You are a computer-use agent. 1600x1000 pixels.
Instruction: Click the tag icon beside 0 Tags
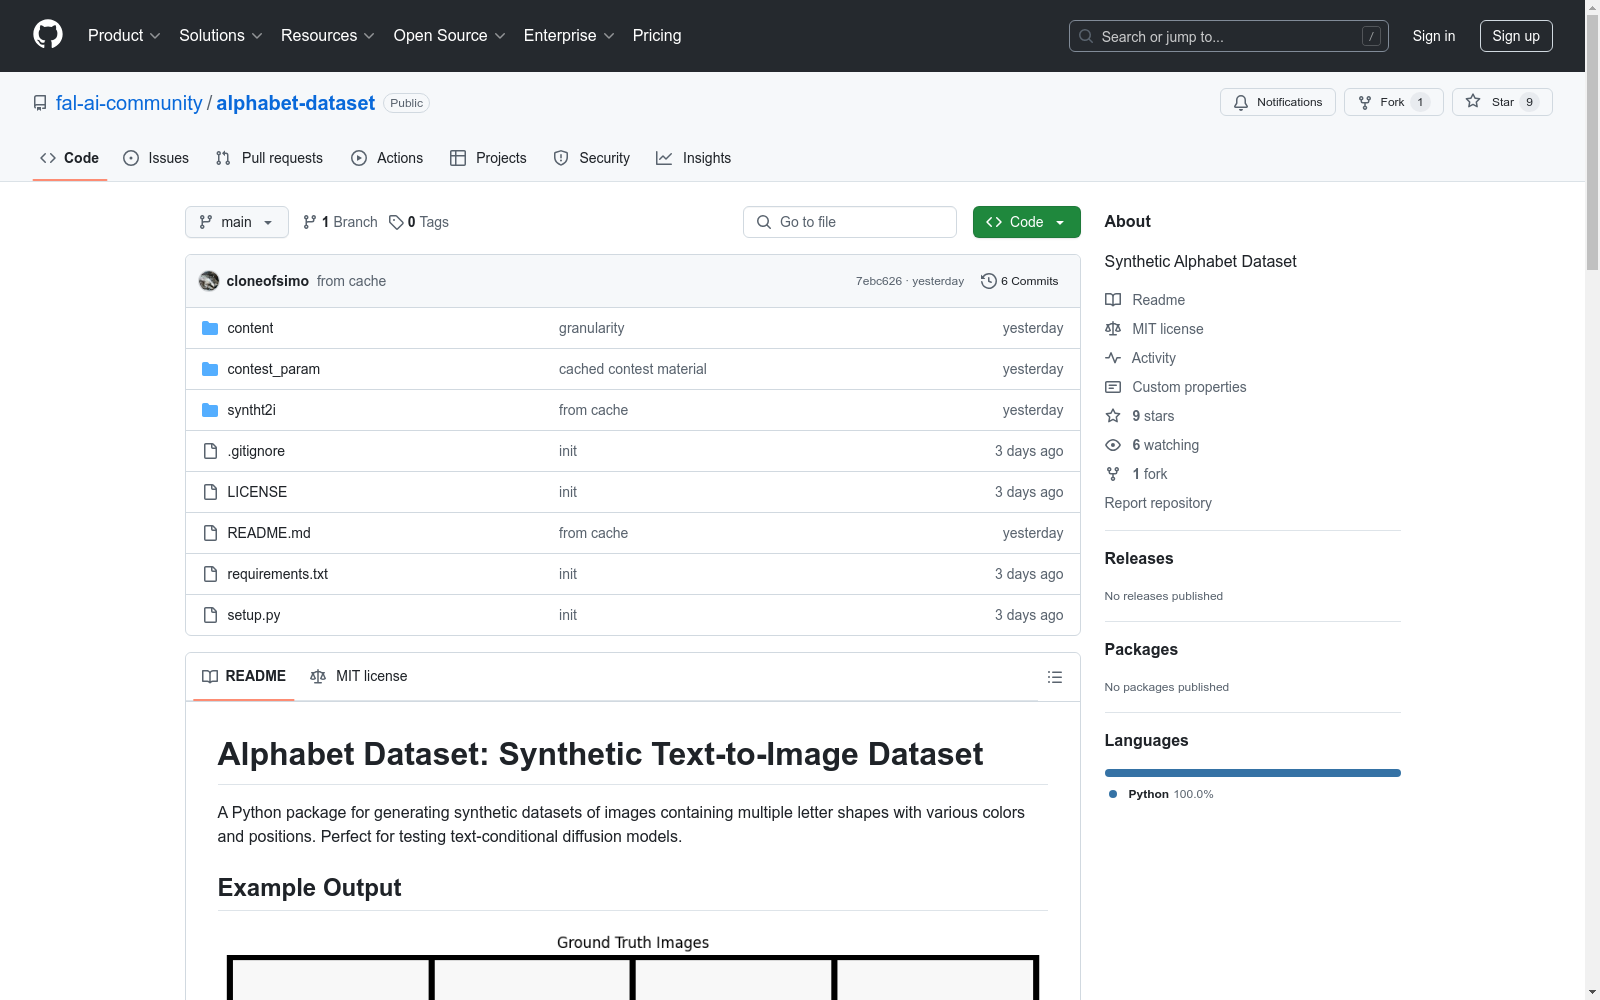point(396,222)
